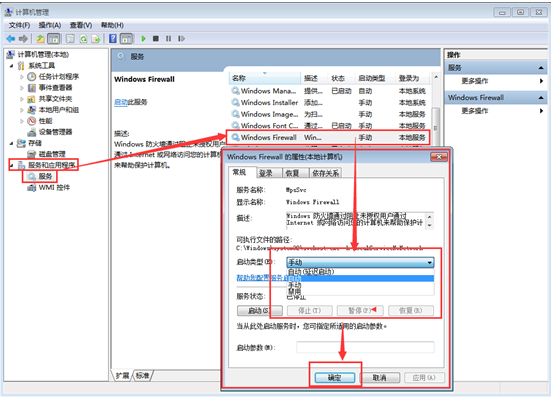Select the Windows Installer service row
551x397 pixels.
[329, 103]
